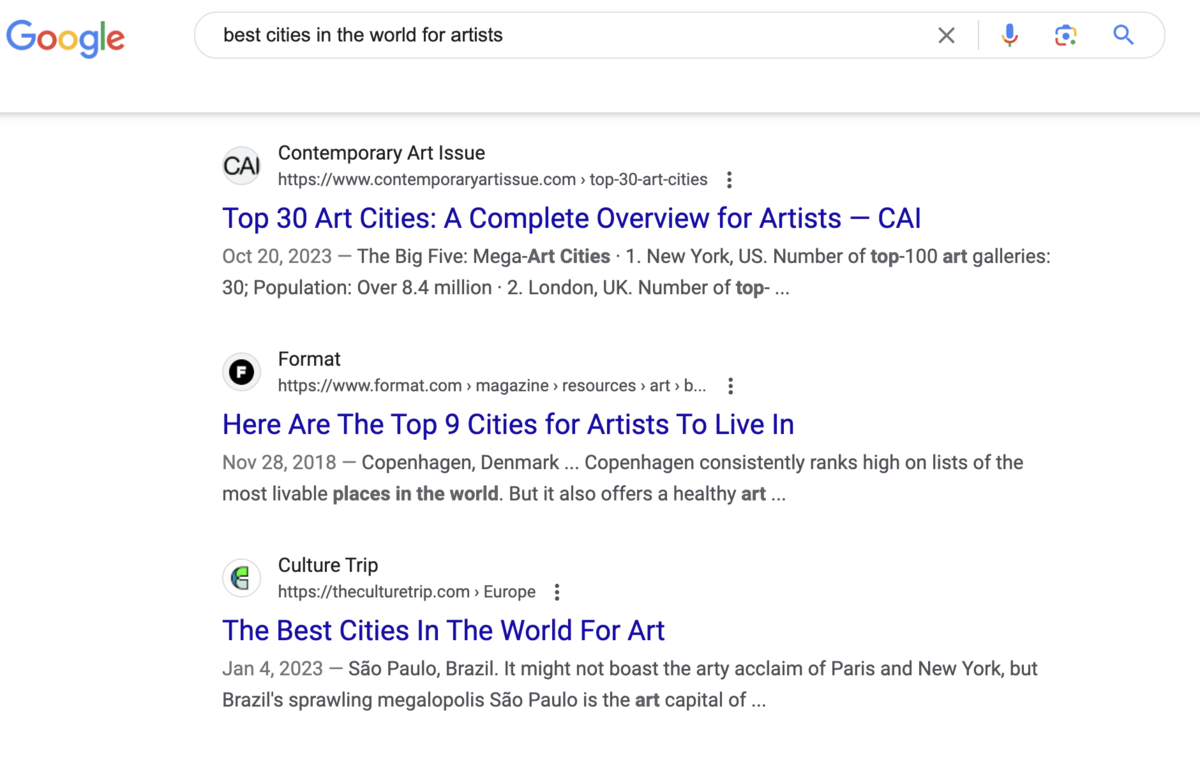Image resolution: width=1200 pixels, height=757 pixels.
Task: Open Top 9 Cities for Artists result
Action: tap(508, 424)
